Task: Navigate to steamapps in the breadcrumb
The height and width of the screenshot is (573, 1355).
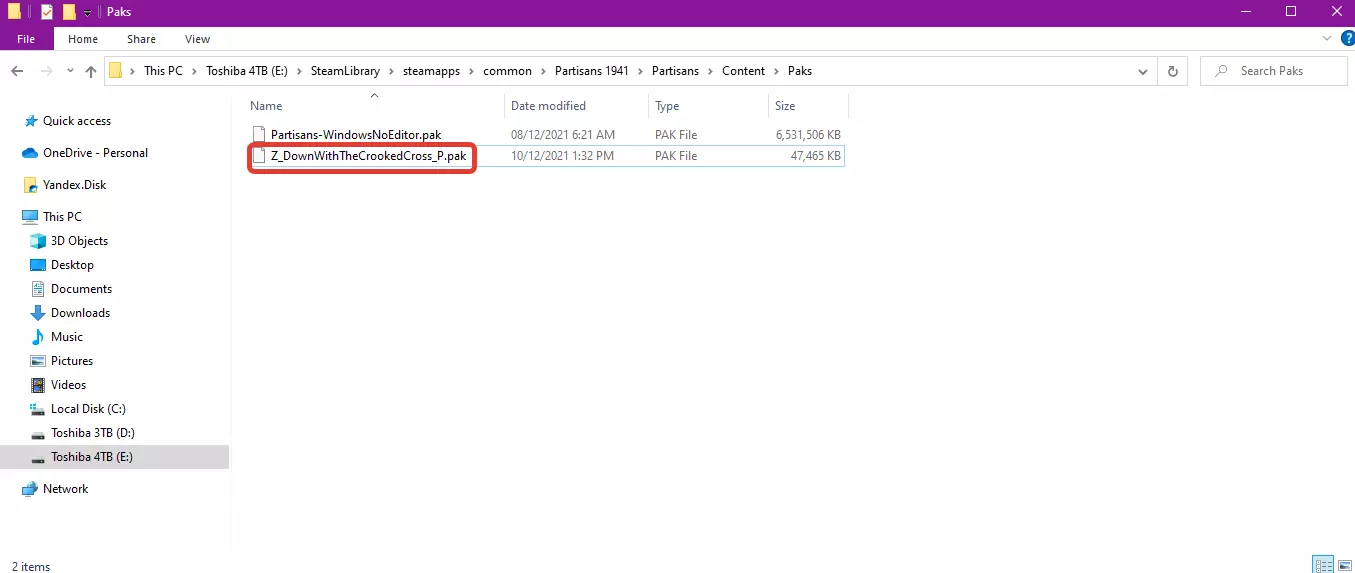Action: tap(432, 71)
